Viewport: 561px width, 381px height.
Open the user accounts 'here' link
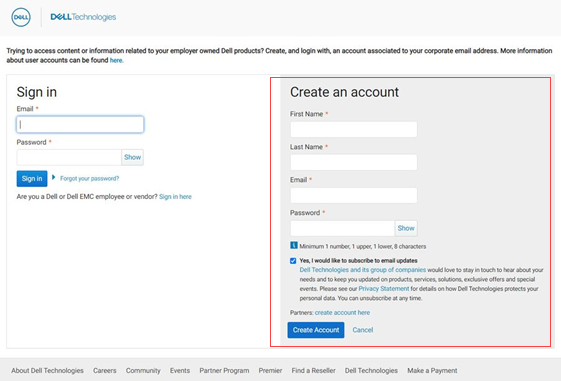116,60
